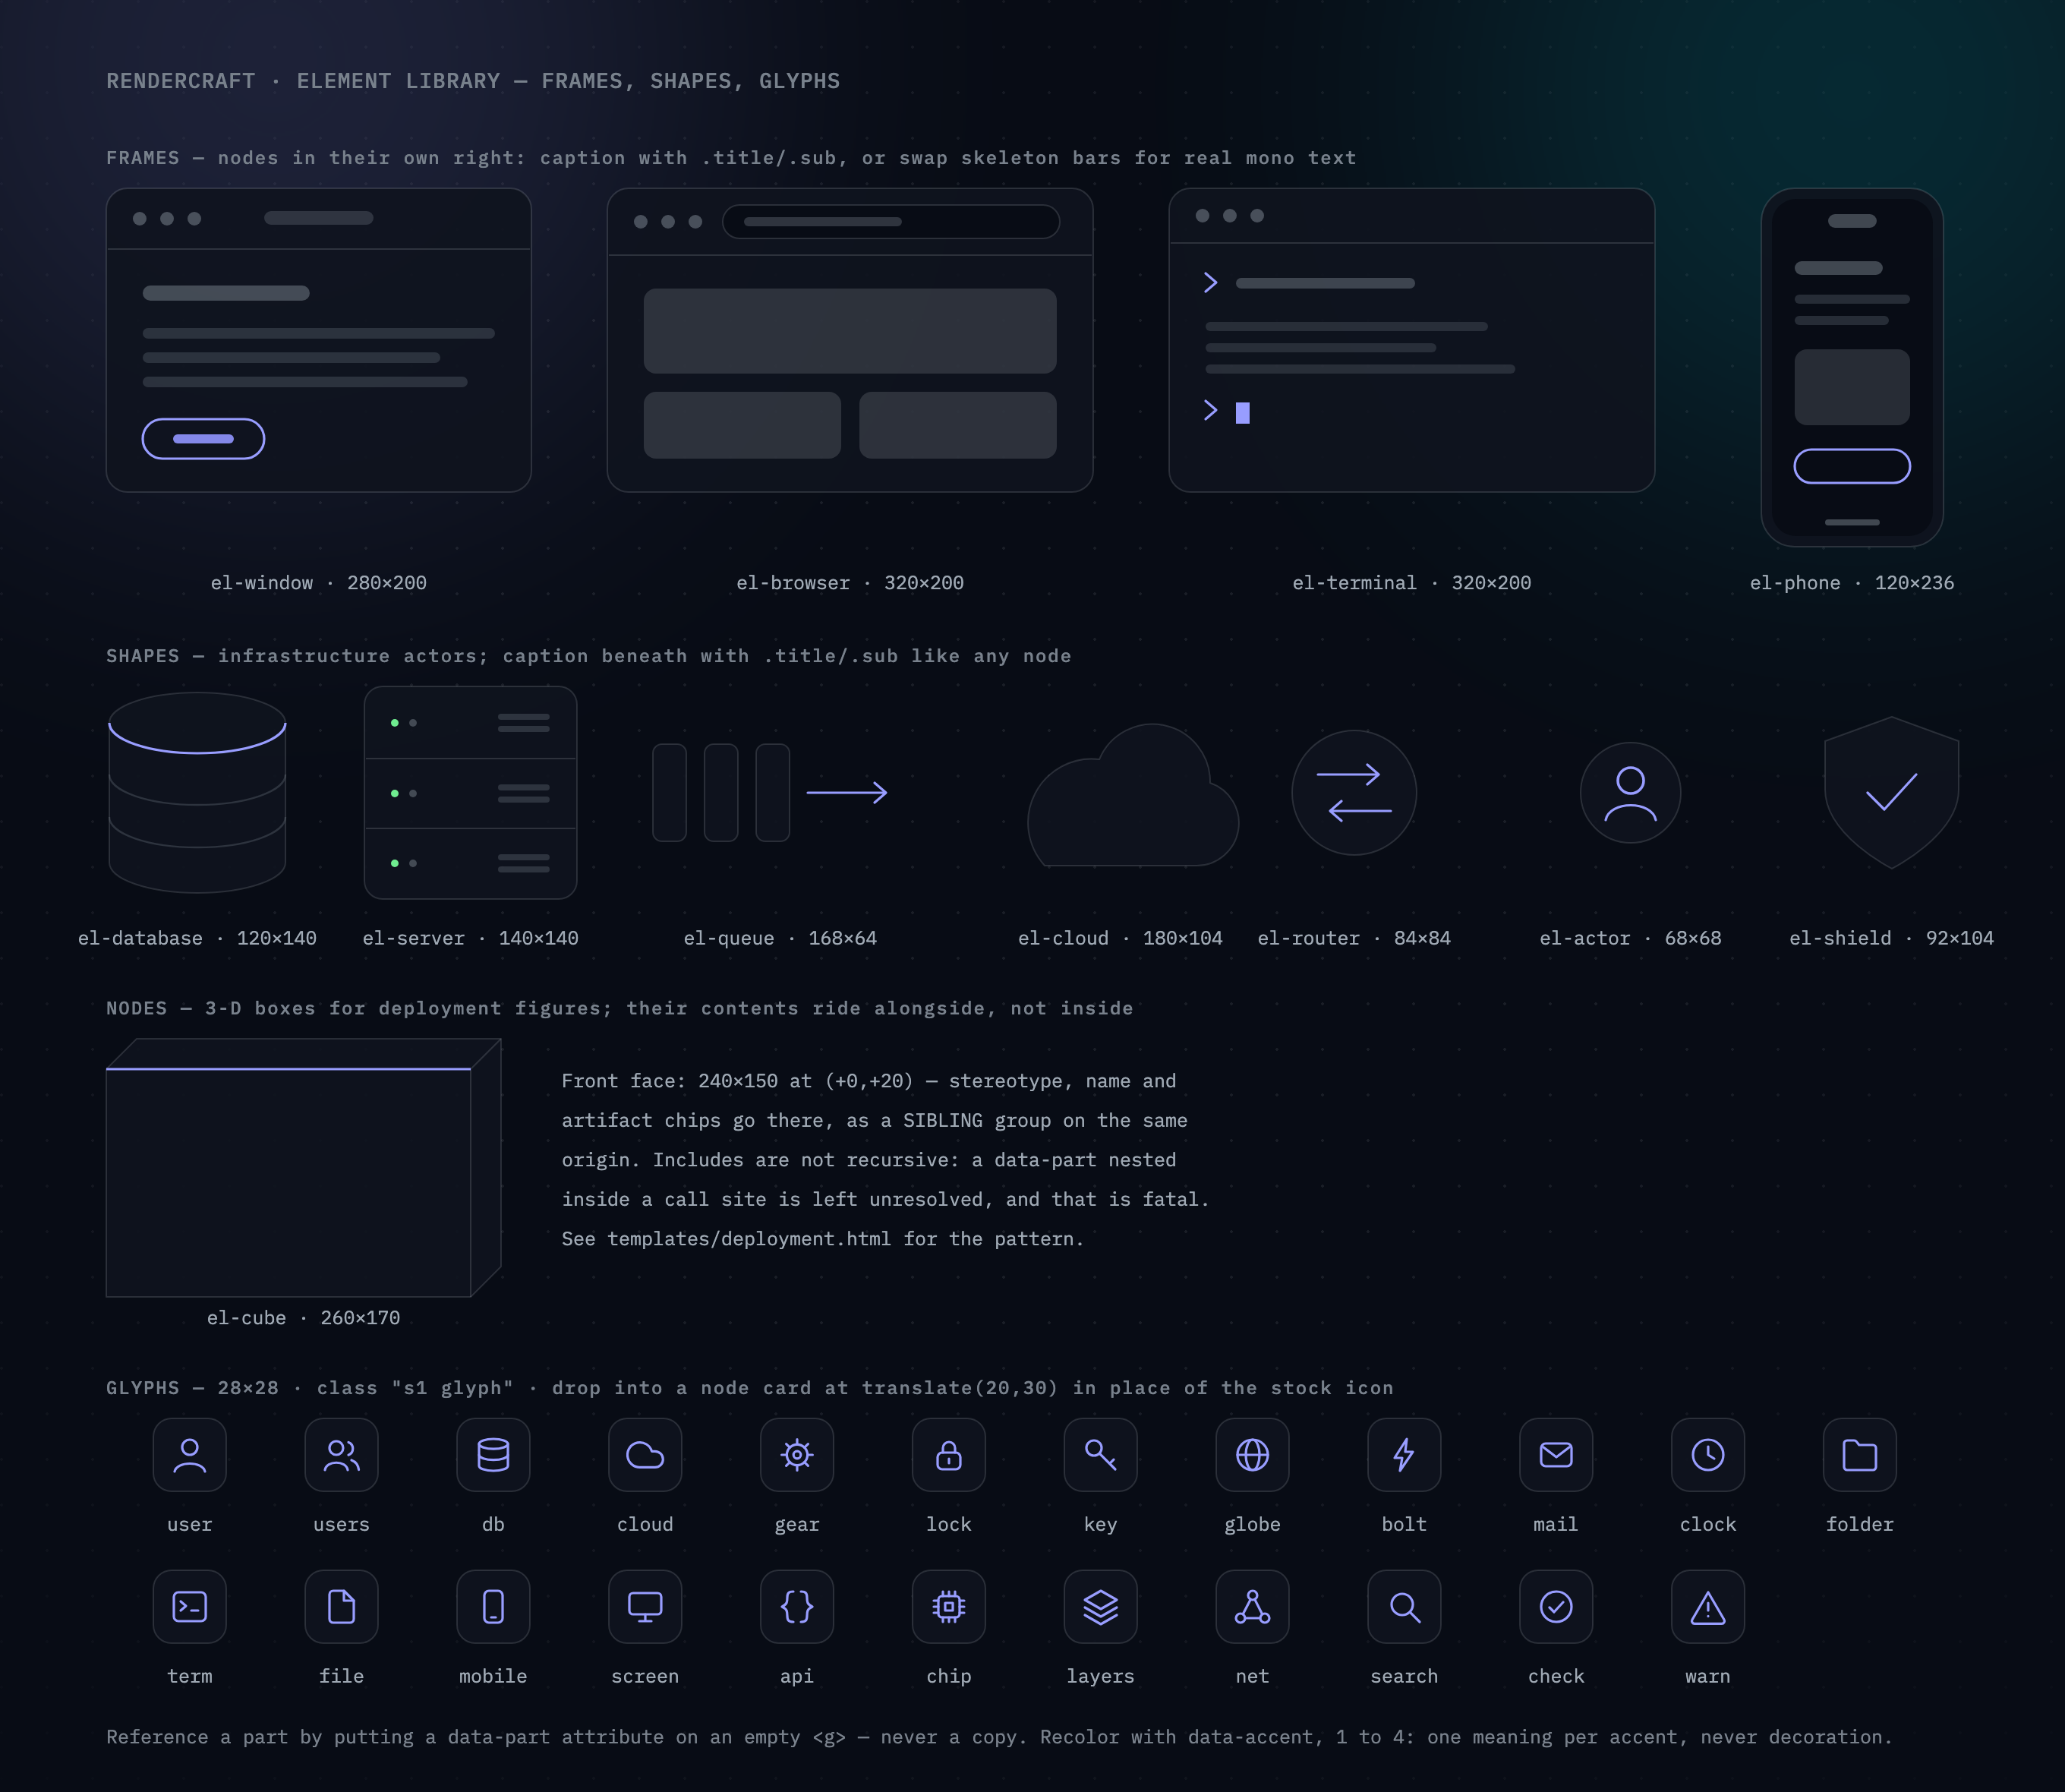The image size is (2065, 1792).
Task: Select the gear glyph icon
Action: click(x=797, y=1455)
